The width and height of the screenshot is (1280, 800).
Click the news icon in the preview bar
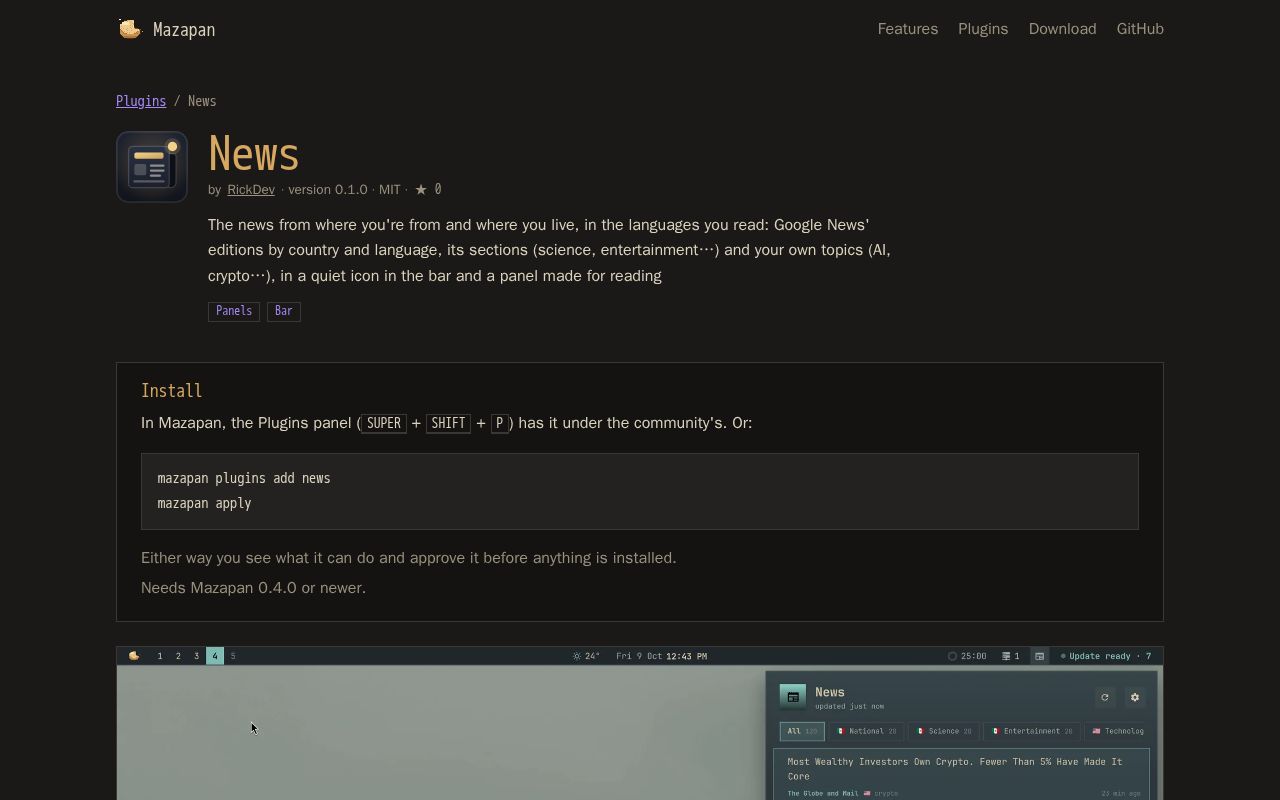point(1040,656)
